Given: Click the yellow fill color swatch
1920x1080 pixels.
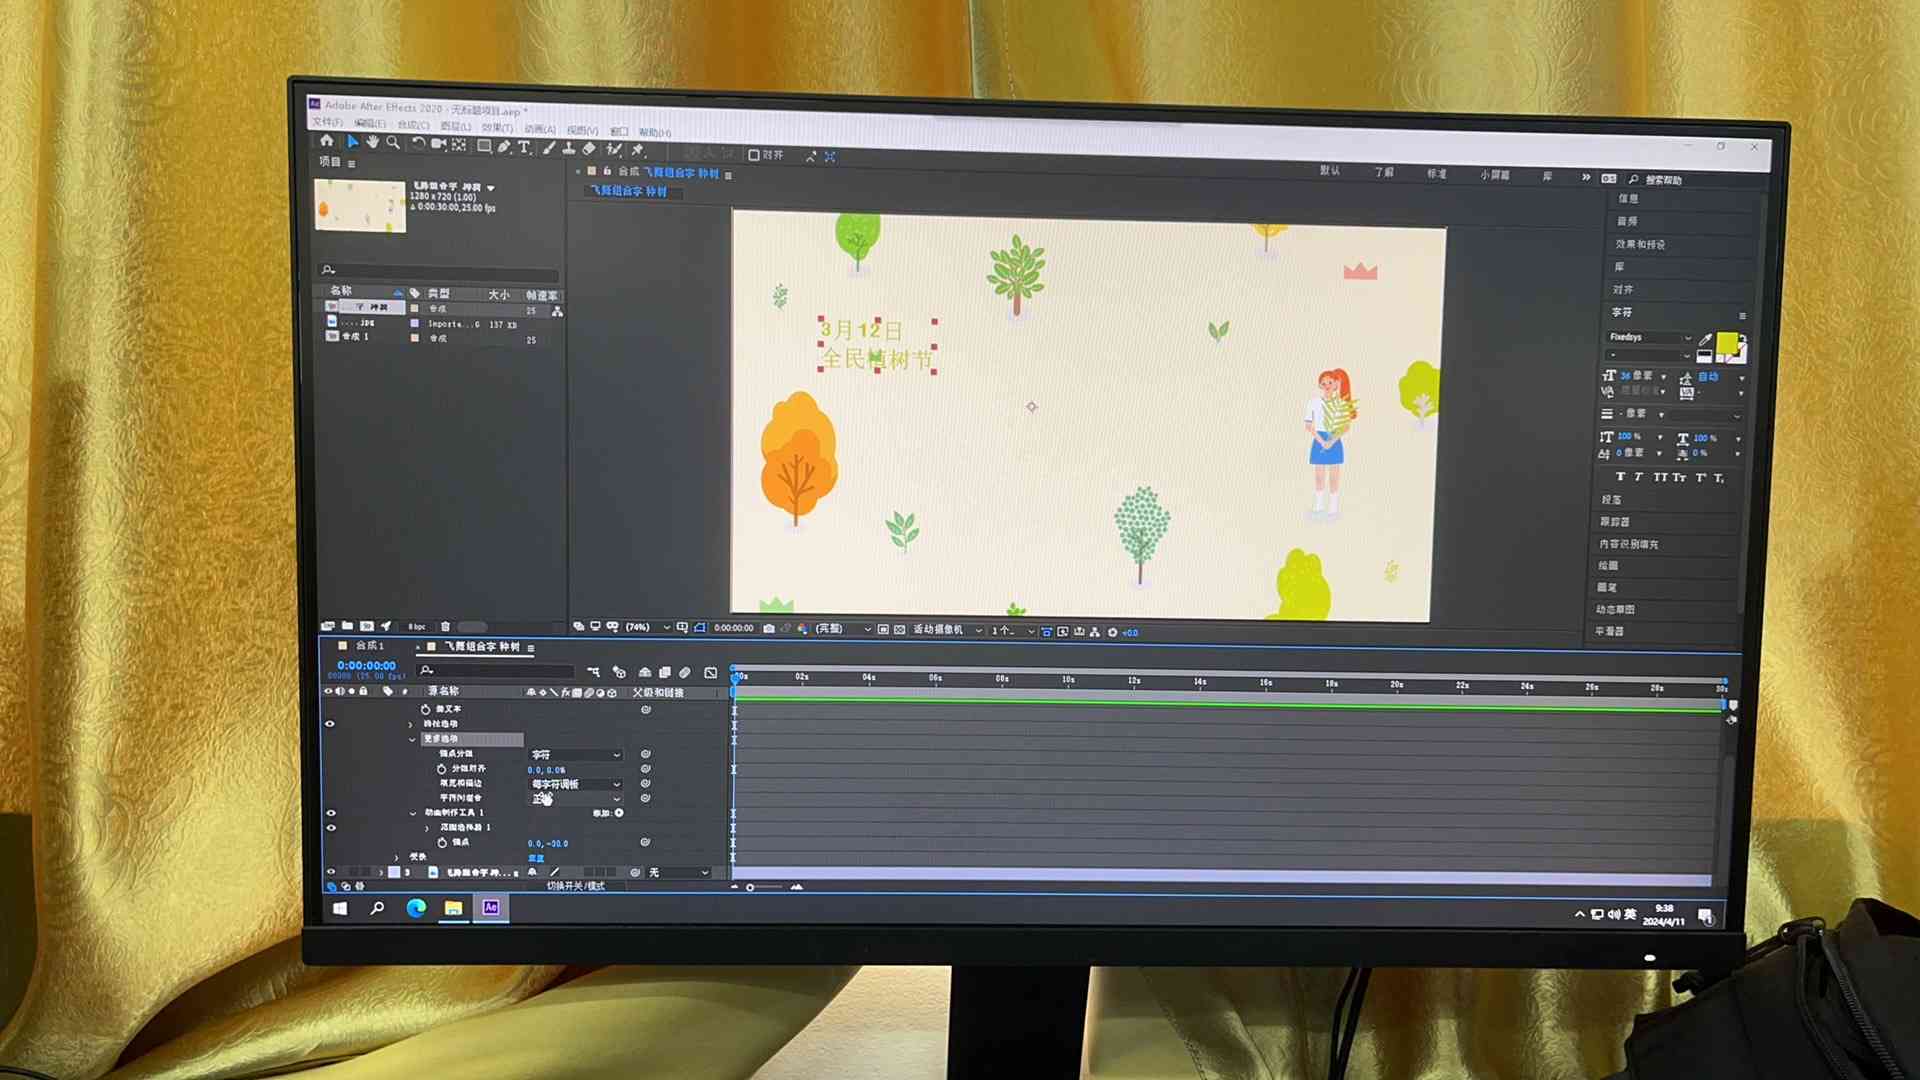Looking at the screenshot, I should (x=1727, y=343).
